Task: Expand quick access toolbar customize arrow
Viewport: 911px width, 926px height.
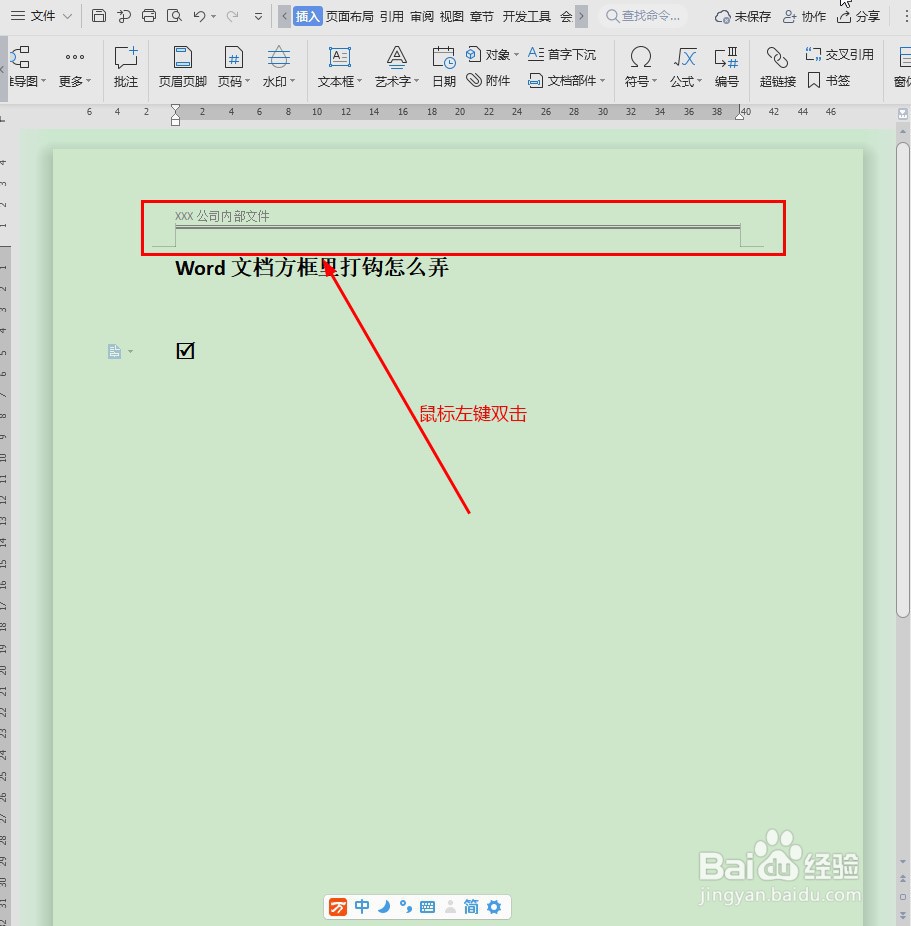Action: pos(258,17)
